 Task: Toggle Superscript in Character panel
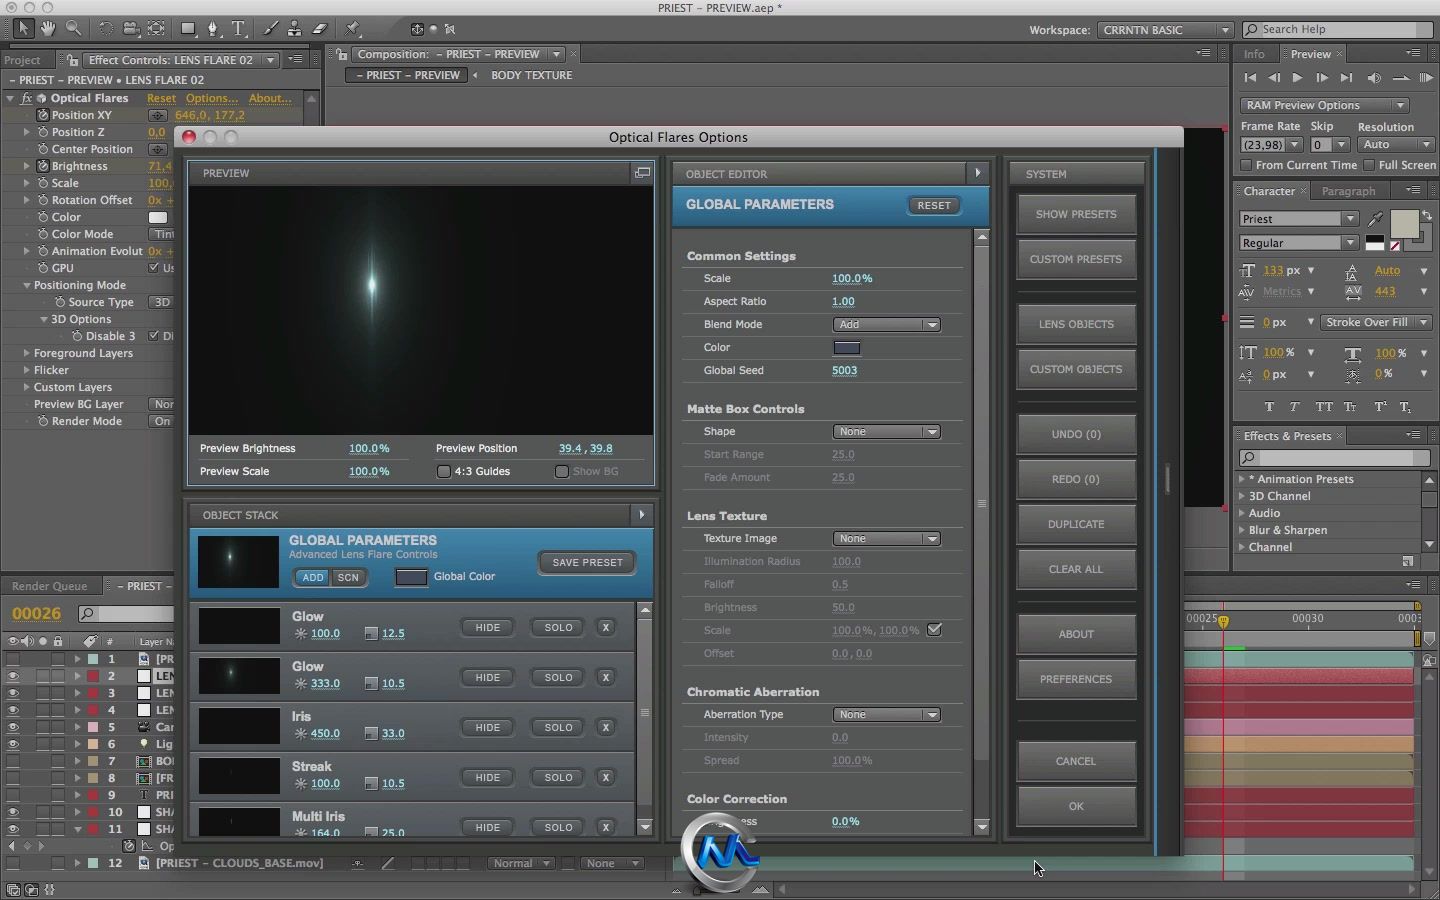pos(1380,407)
